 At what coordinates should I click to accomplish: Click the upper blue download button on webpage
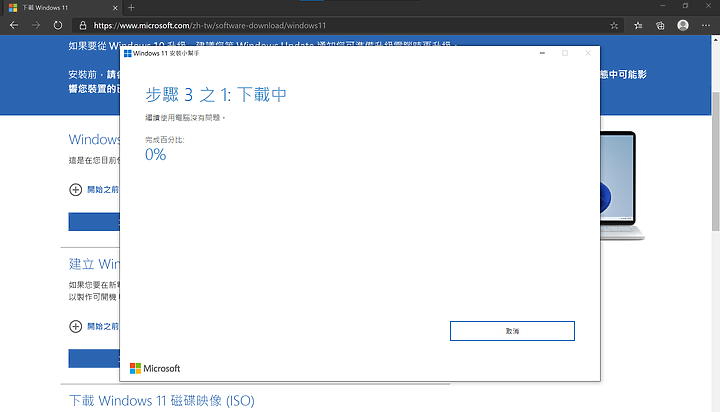[x=94, y=221]
